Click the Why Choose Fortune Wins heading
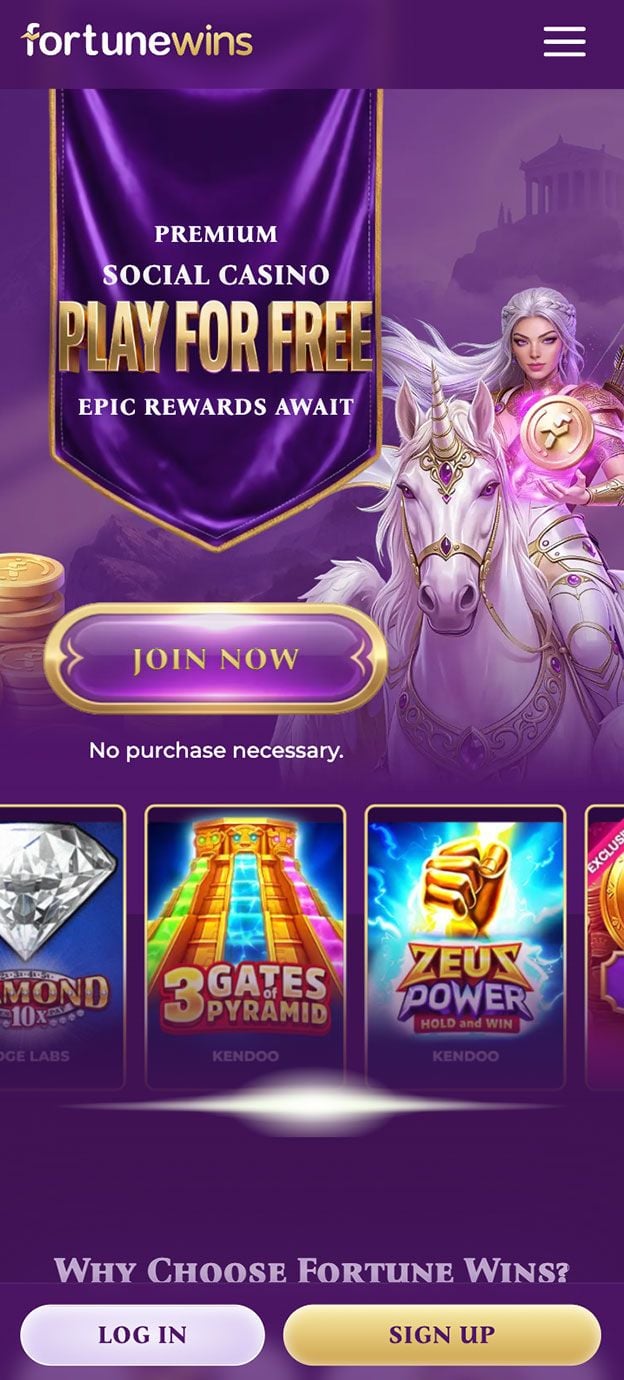624x1380 pixels. 312,1272
